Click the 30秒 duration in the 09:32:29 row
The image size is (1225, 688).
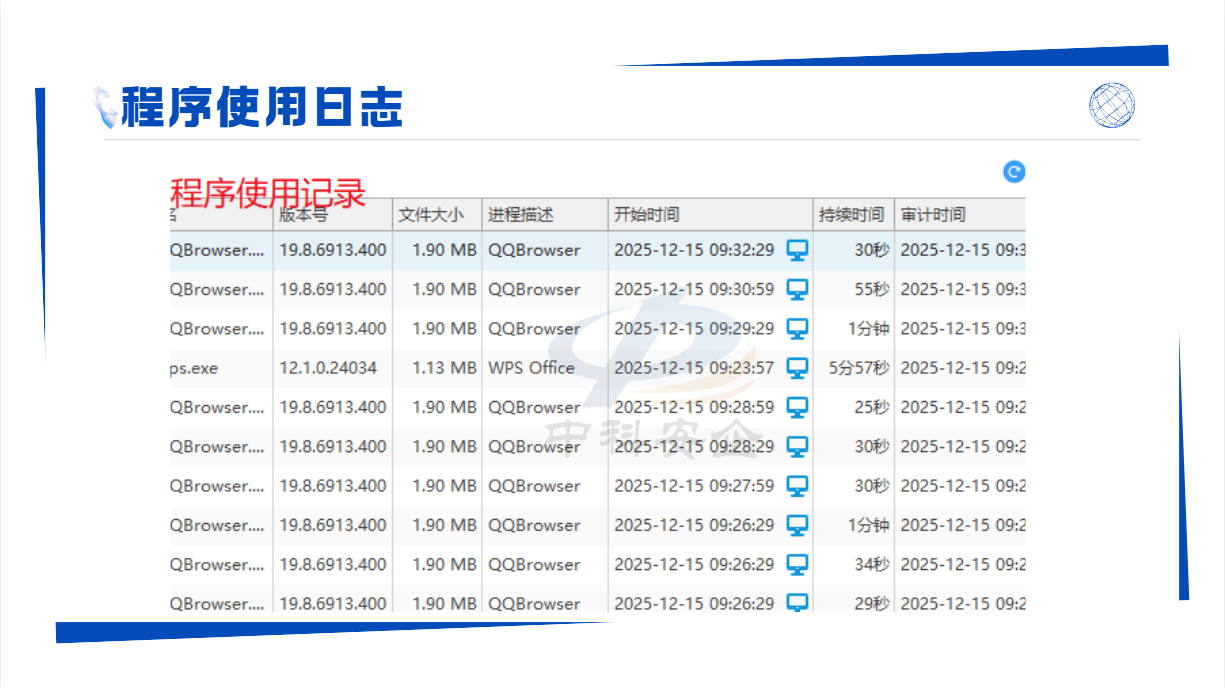coord(872,250)
